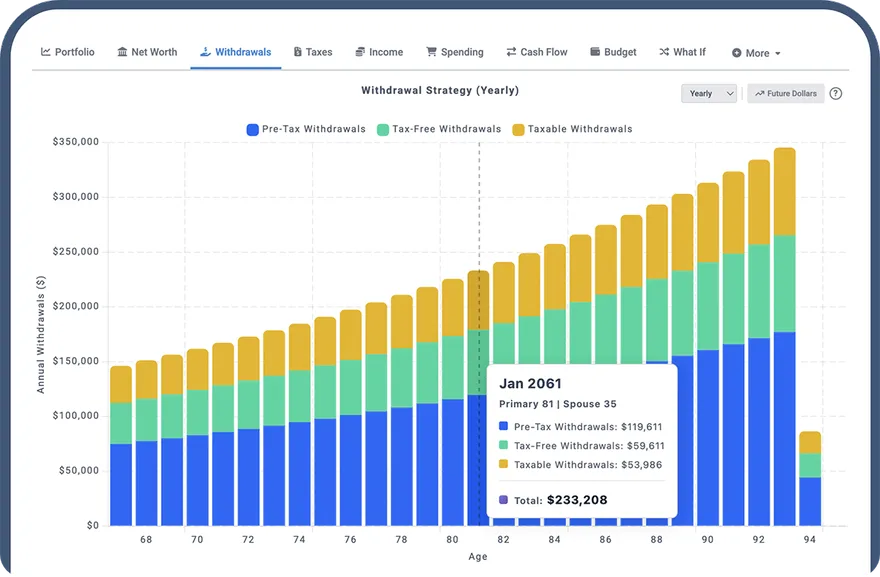The image size is (880, 577).
Task: Click the Jan 2061 tooltip heading
Action: 530,383
